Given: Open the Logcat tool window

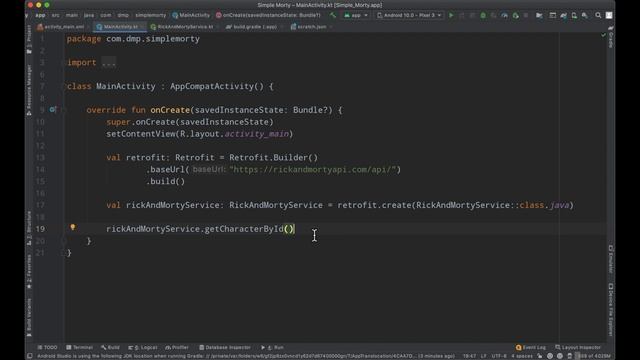Looking at the screenshot, I should pyautogui.click(x=142, y=347).
